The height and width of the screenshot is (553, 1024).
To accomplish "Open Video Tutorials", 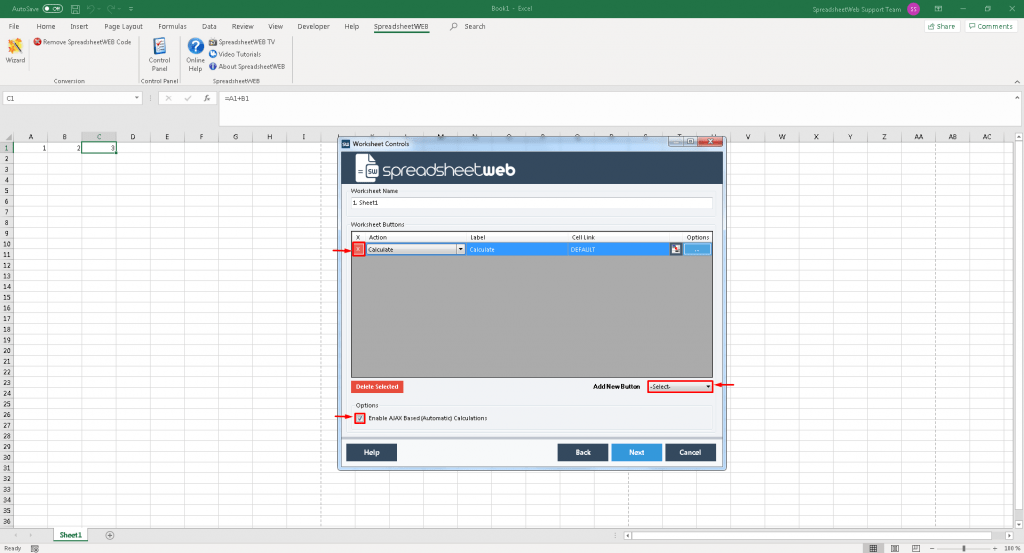I will pos(235,54).
